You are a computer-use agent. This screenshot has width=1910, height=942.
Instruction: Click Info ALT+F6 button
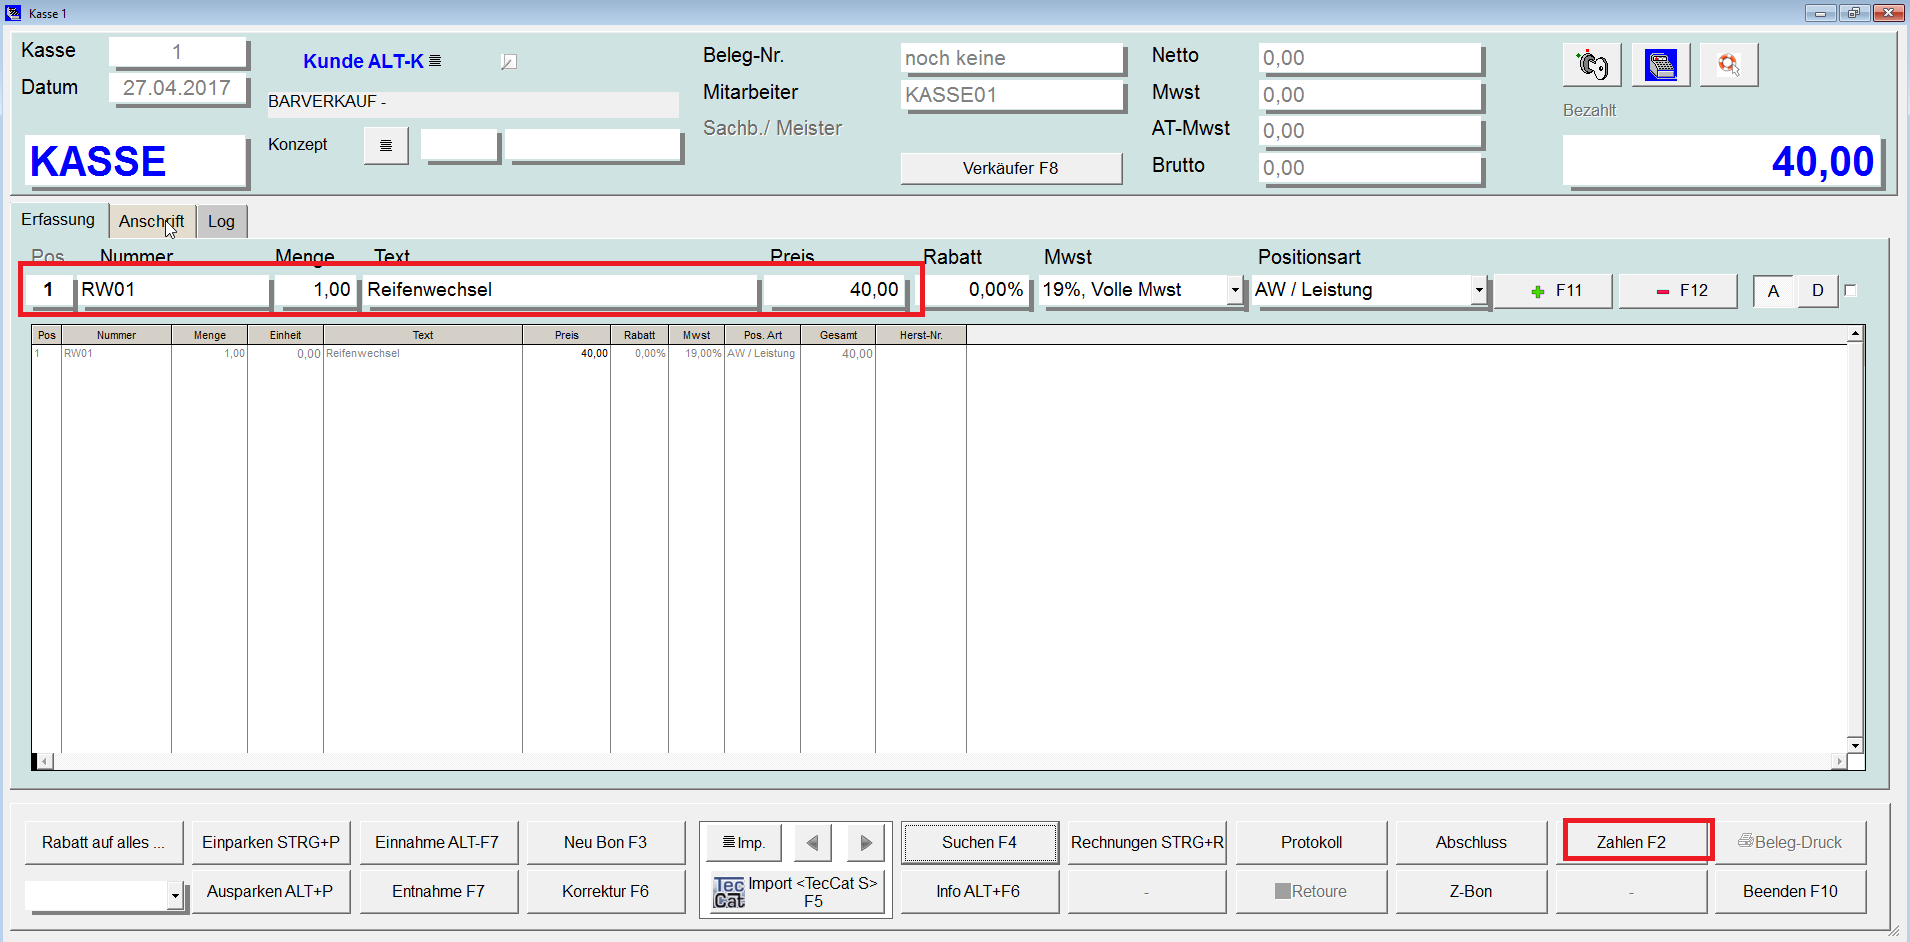(979, 891)
